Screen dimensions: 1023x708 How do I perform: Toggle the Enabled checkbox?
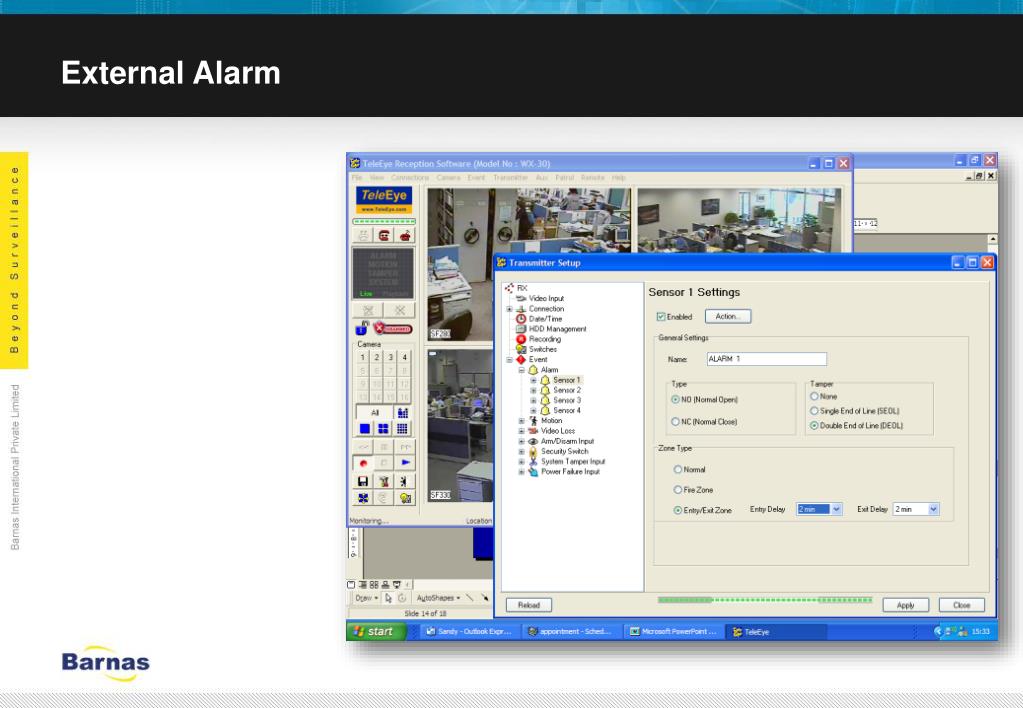coord(660,316)
